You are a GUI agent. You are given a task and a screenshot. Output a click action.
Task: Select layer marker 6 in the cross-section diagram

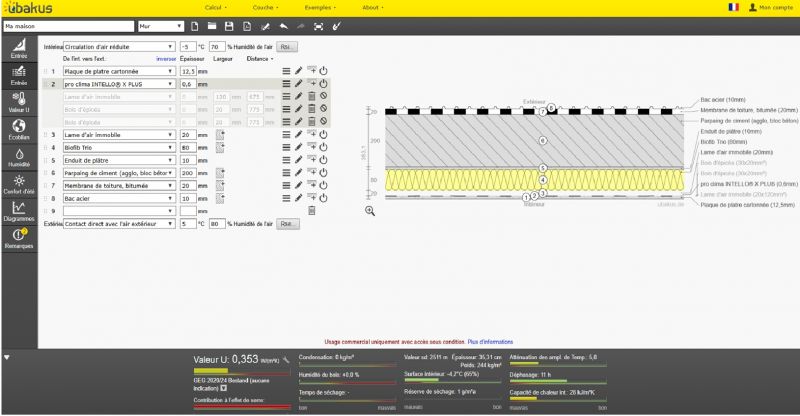coord(543,140)
